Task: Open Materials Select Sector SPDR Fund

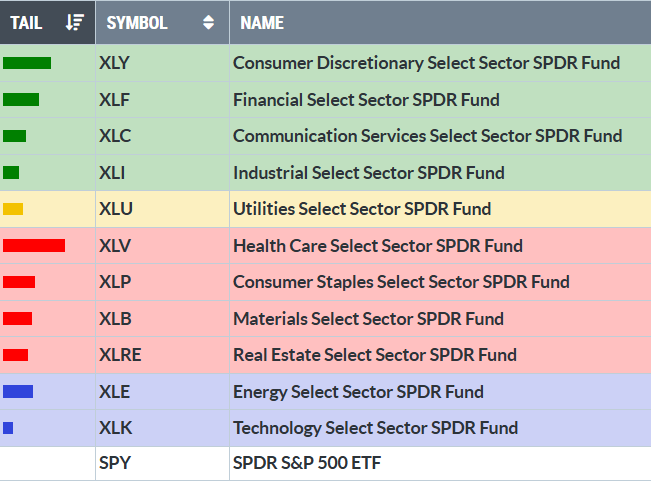Action: 368,319
